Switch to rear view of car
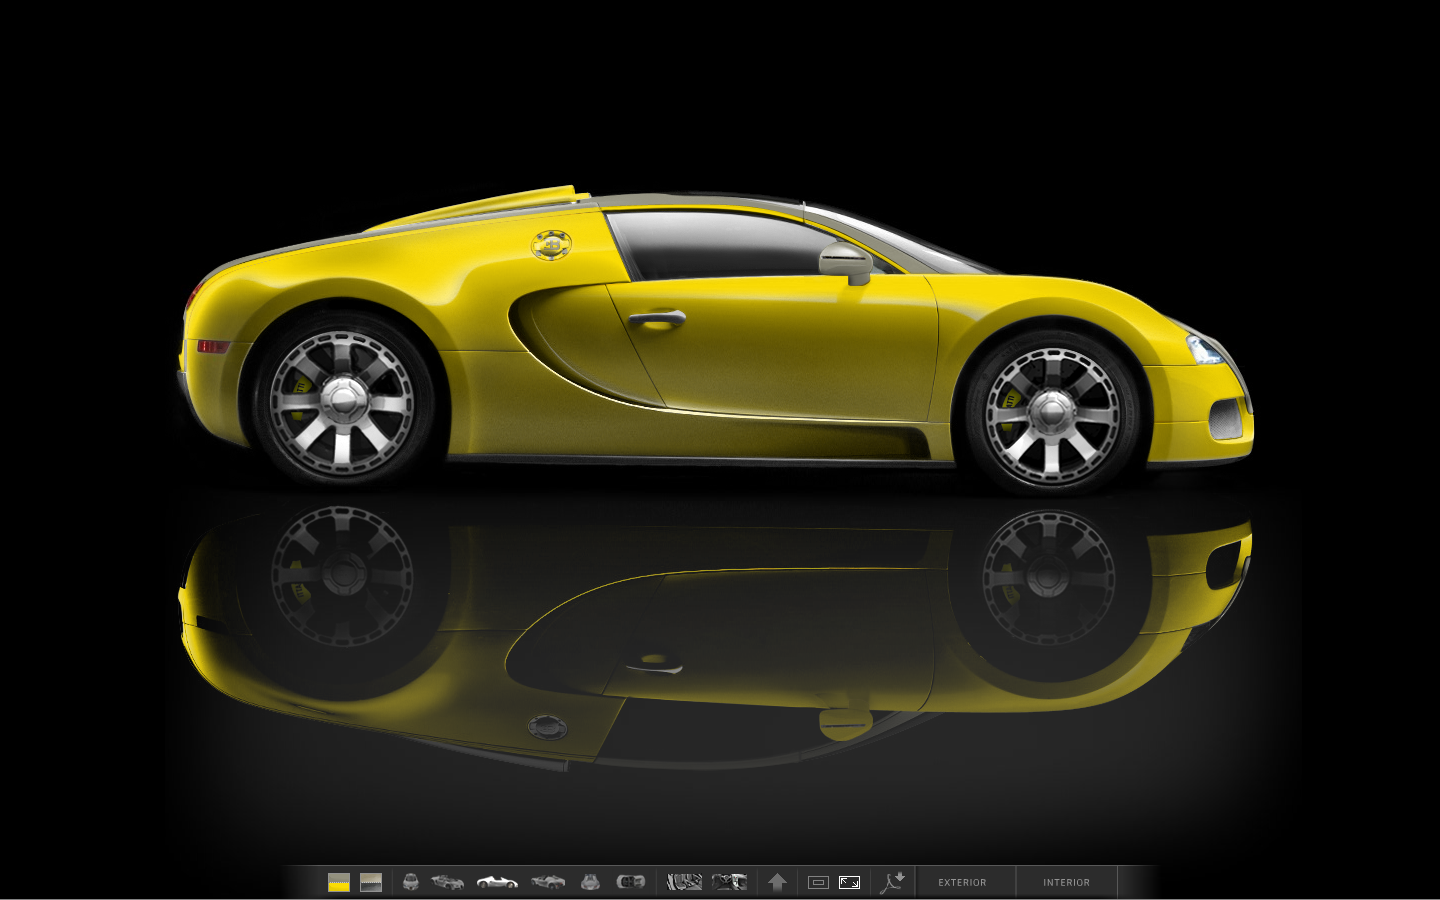Screen dimensions: 1440x900 click(590, 882)
